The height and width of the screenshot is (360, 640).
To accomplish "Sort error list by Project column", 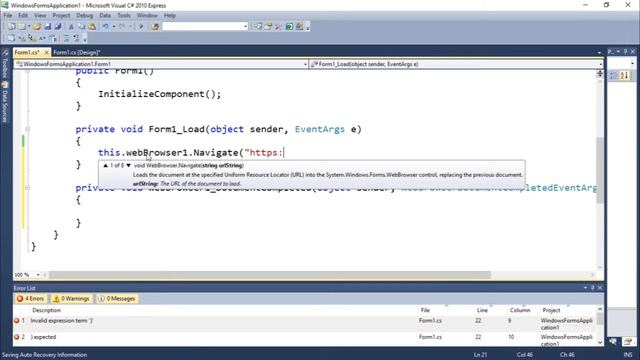I will click(x=551, y=311).
